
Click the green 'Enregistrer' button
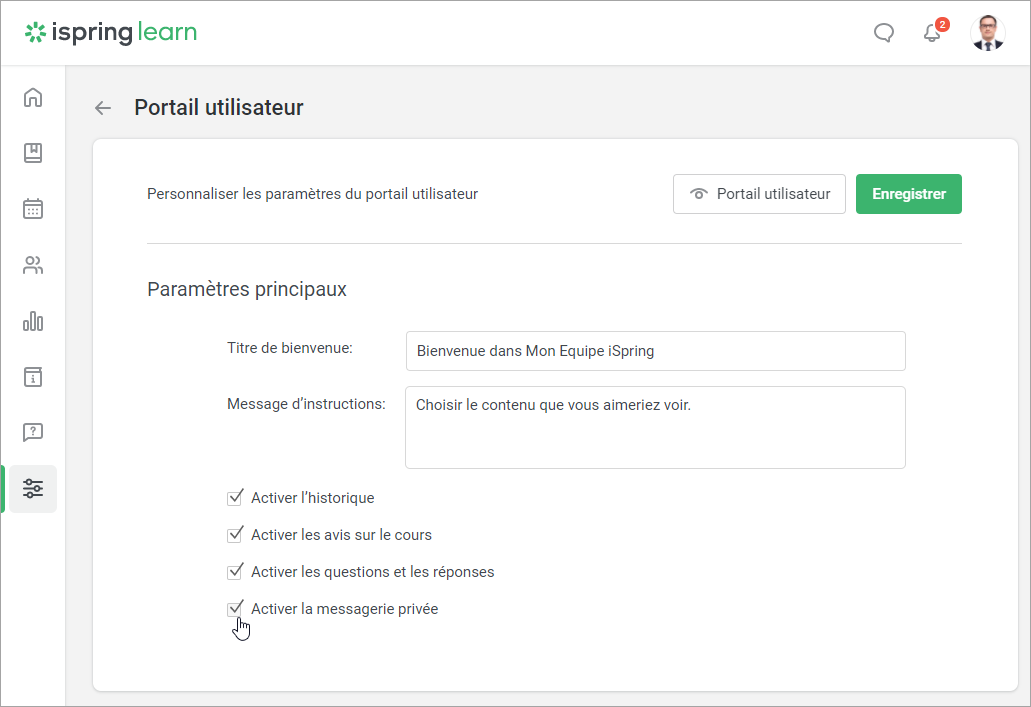(x=908, y=193)
